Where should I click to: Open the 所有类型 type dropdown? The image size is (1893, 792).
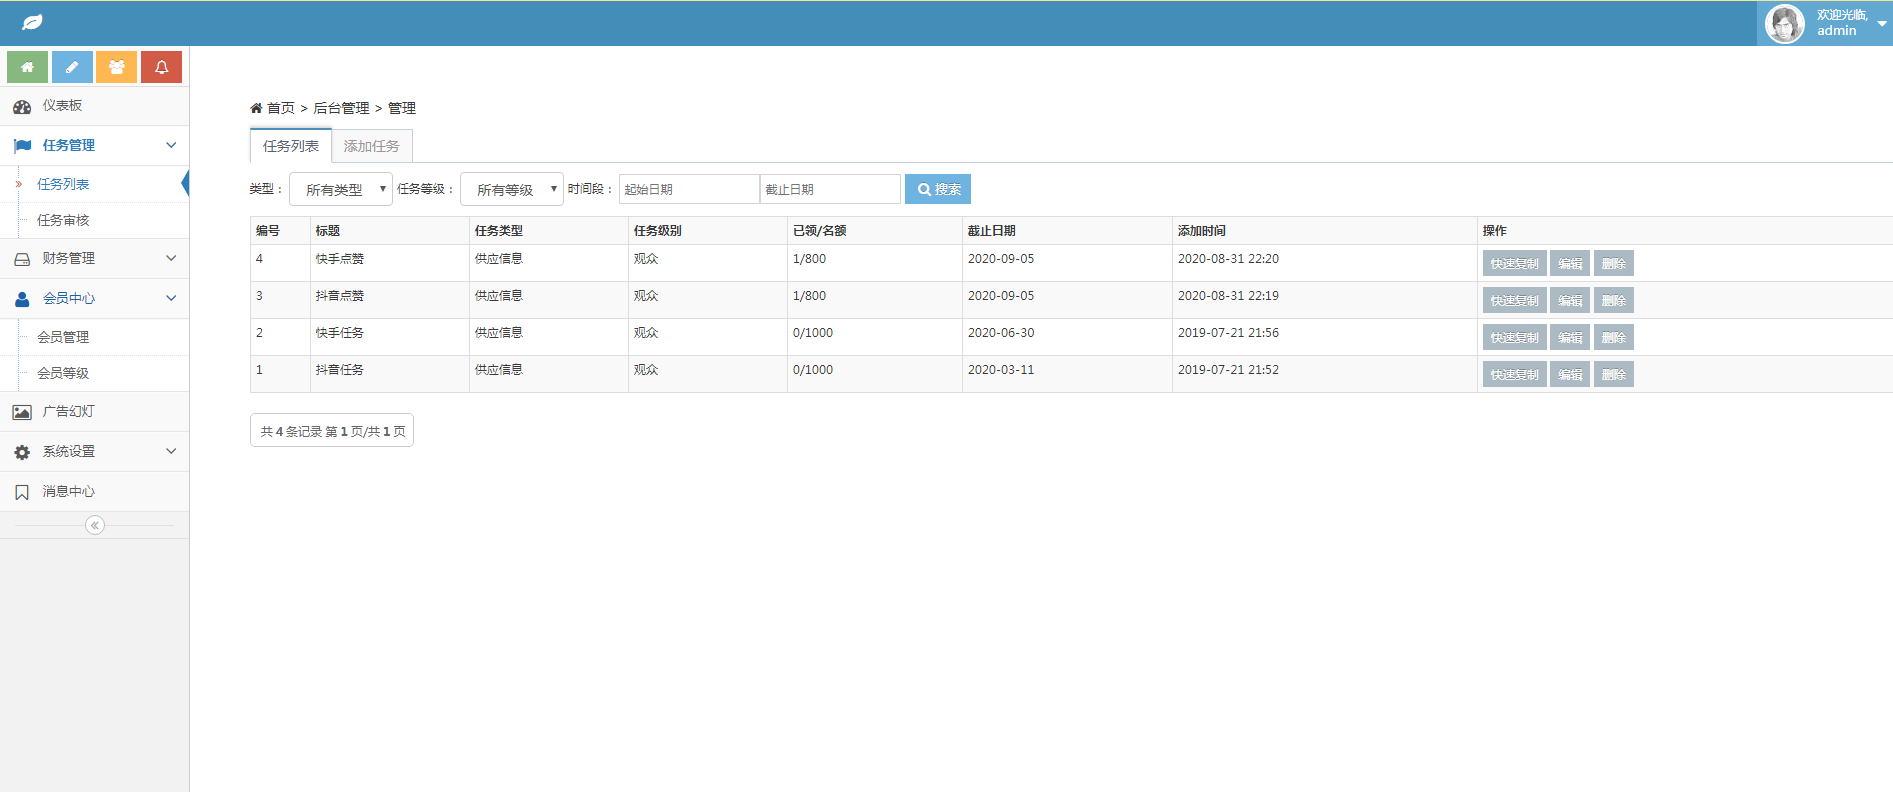pos(340,189)
